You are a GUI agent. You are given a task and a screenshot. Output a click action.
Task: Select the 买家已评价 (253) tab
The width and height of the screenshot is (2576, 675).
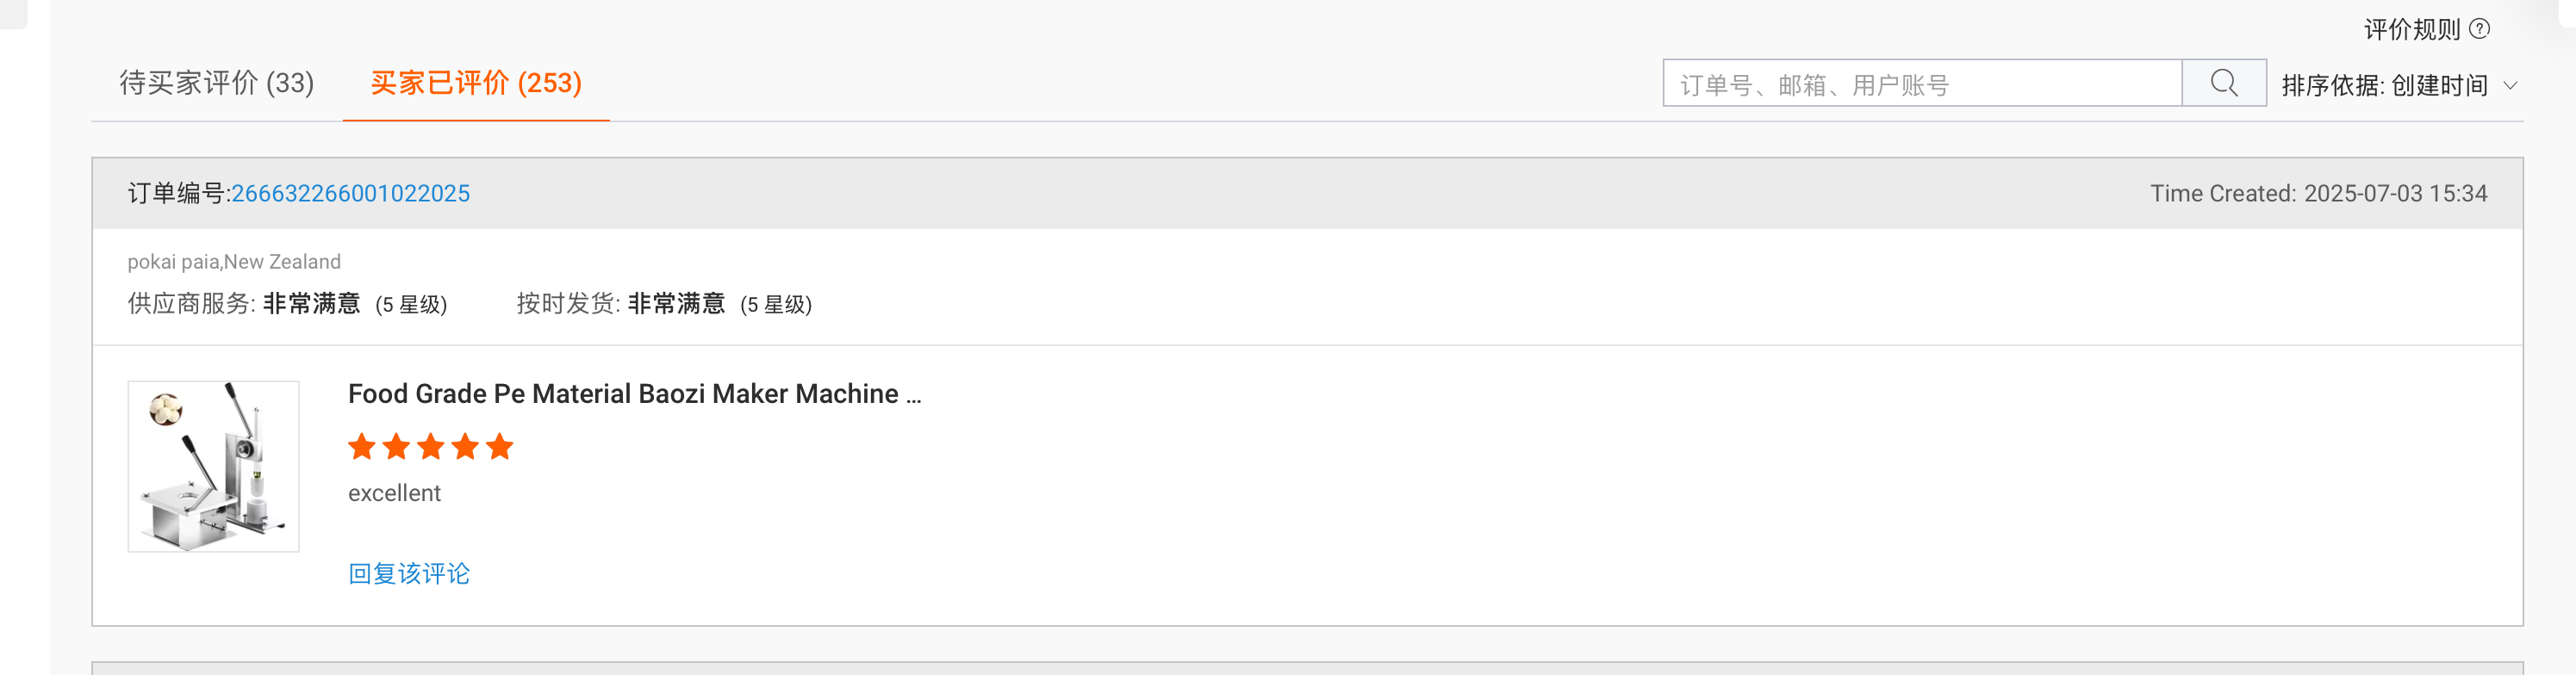(x=476, y=83)
